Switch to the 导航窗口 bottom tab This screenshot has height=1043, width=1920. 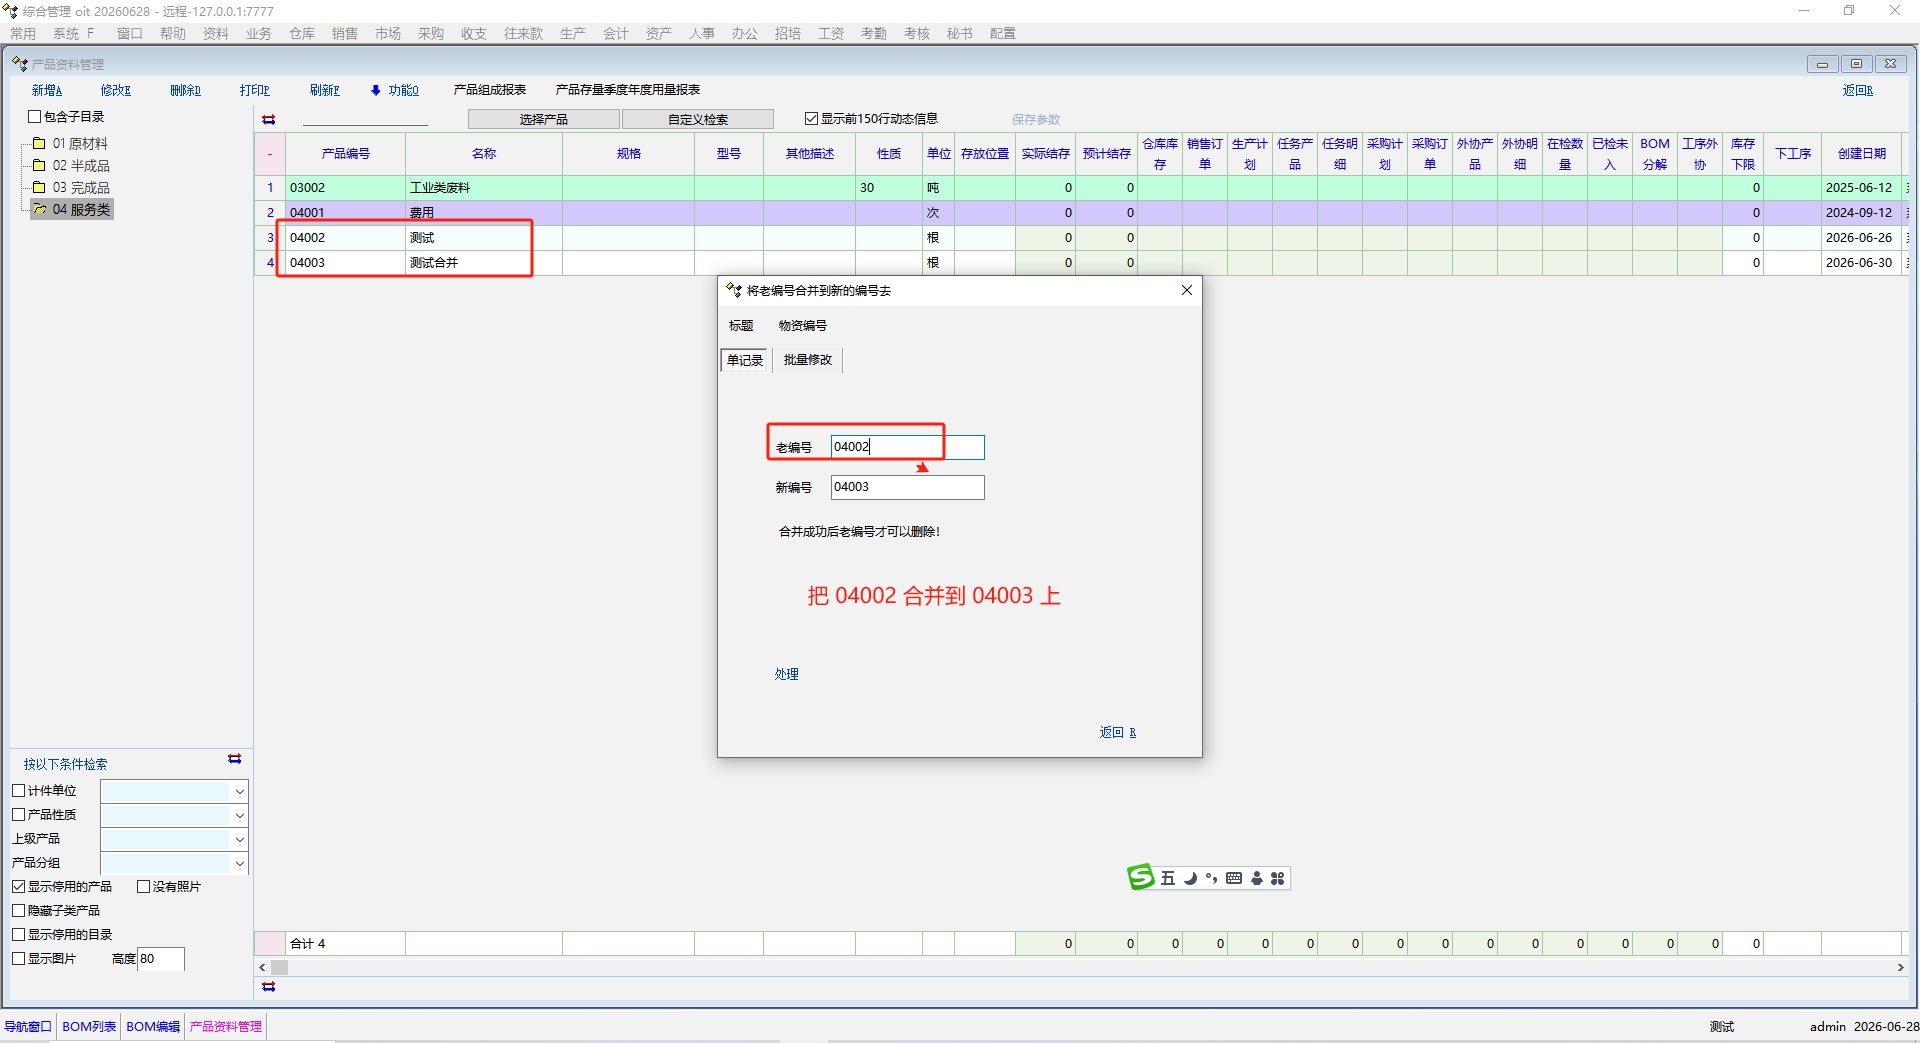(x=28, y=1027)
